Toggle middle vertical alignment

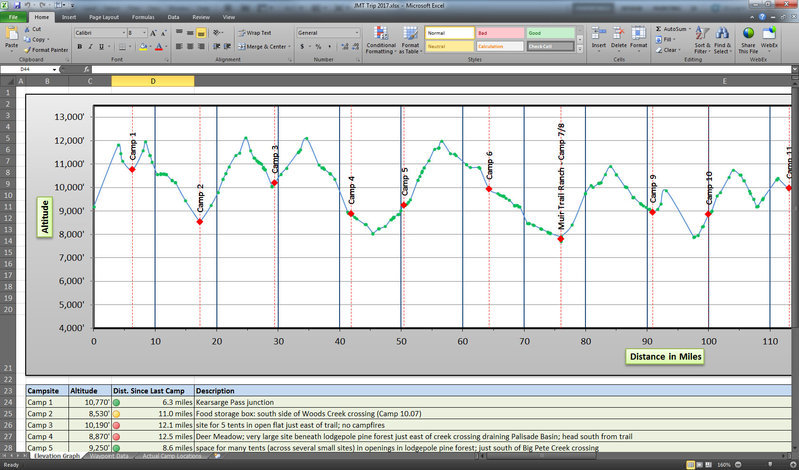coord(190,33)
